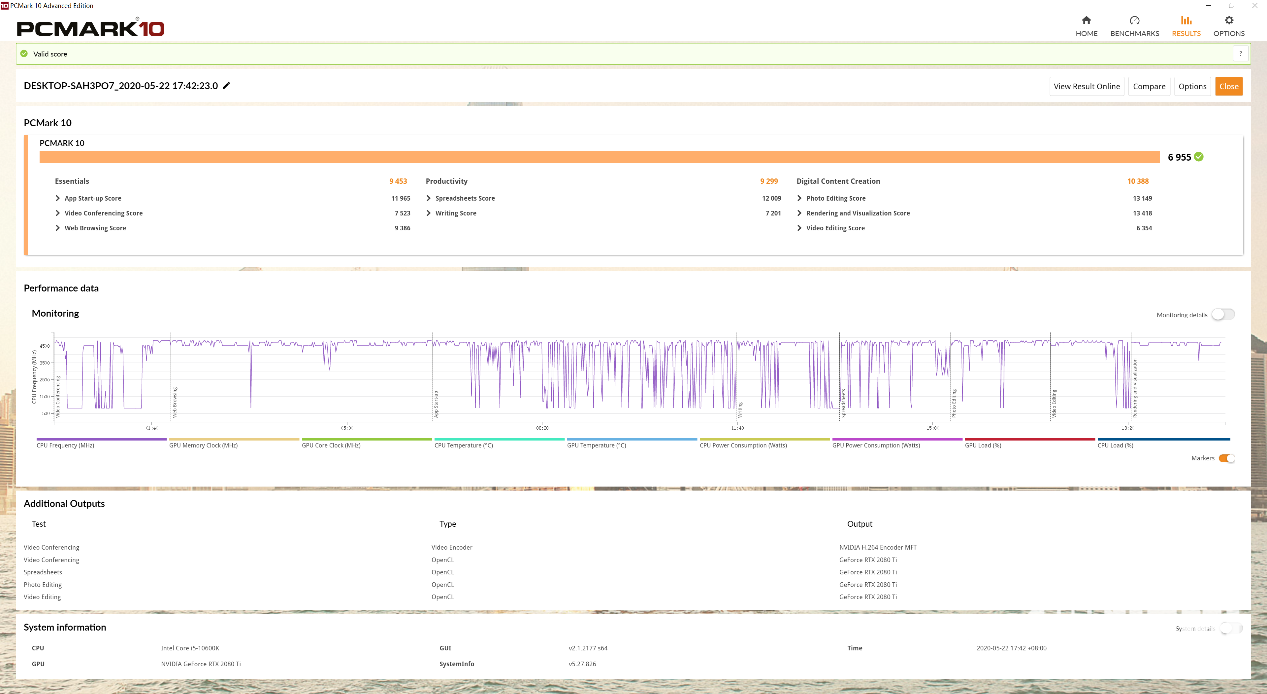Expand Spreadsheets Score details
This screenshot has width=1267, height=694.
pyautogui.click(x=428, y=198)
